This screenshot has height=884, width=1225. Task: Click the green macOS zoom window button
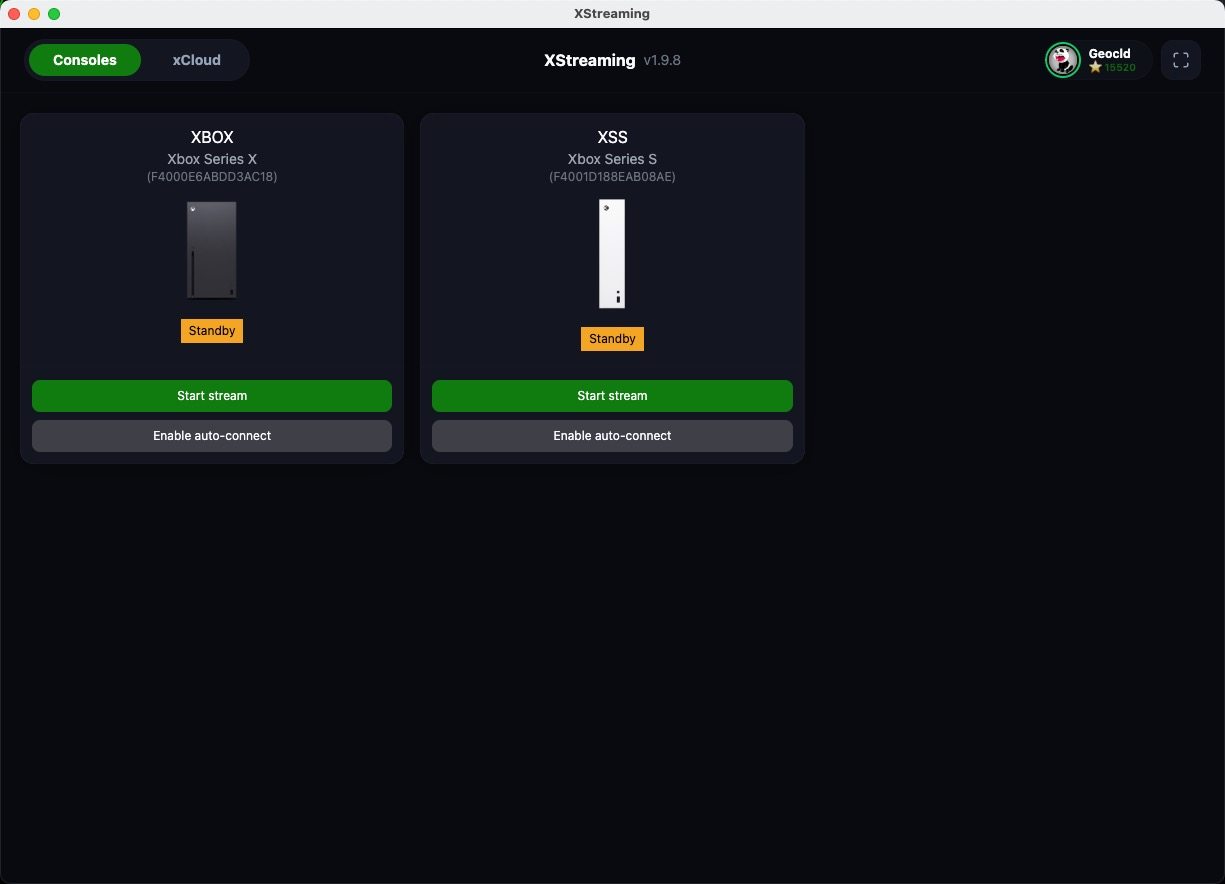[x=54, y=14]
